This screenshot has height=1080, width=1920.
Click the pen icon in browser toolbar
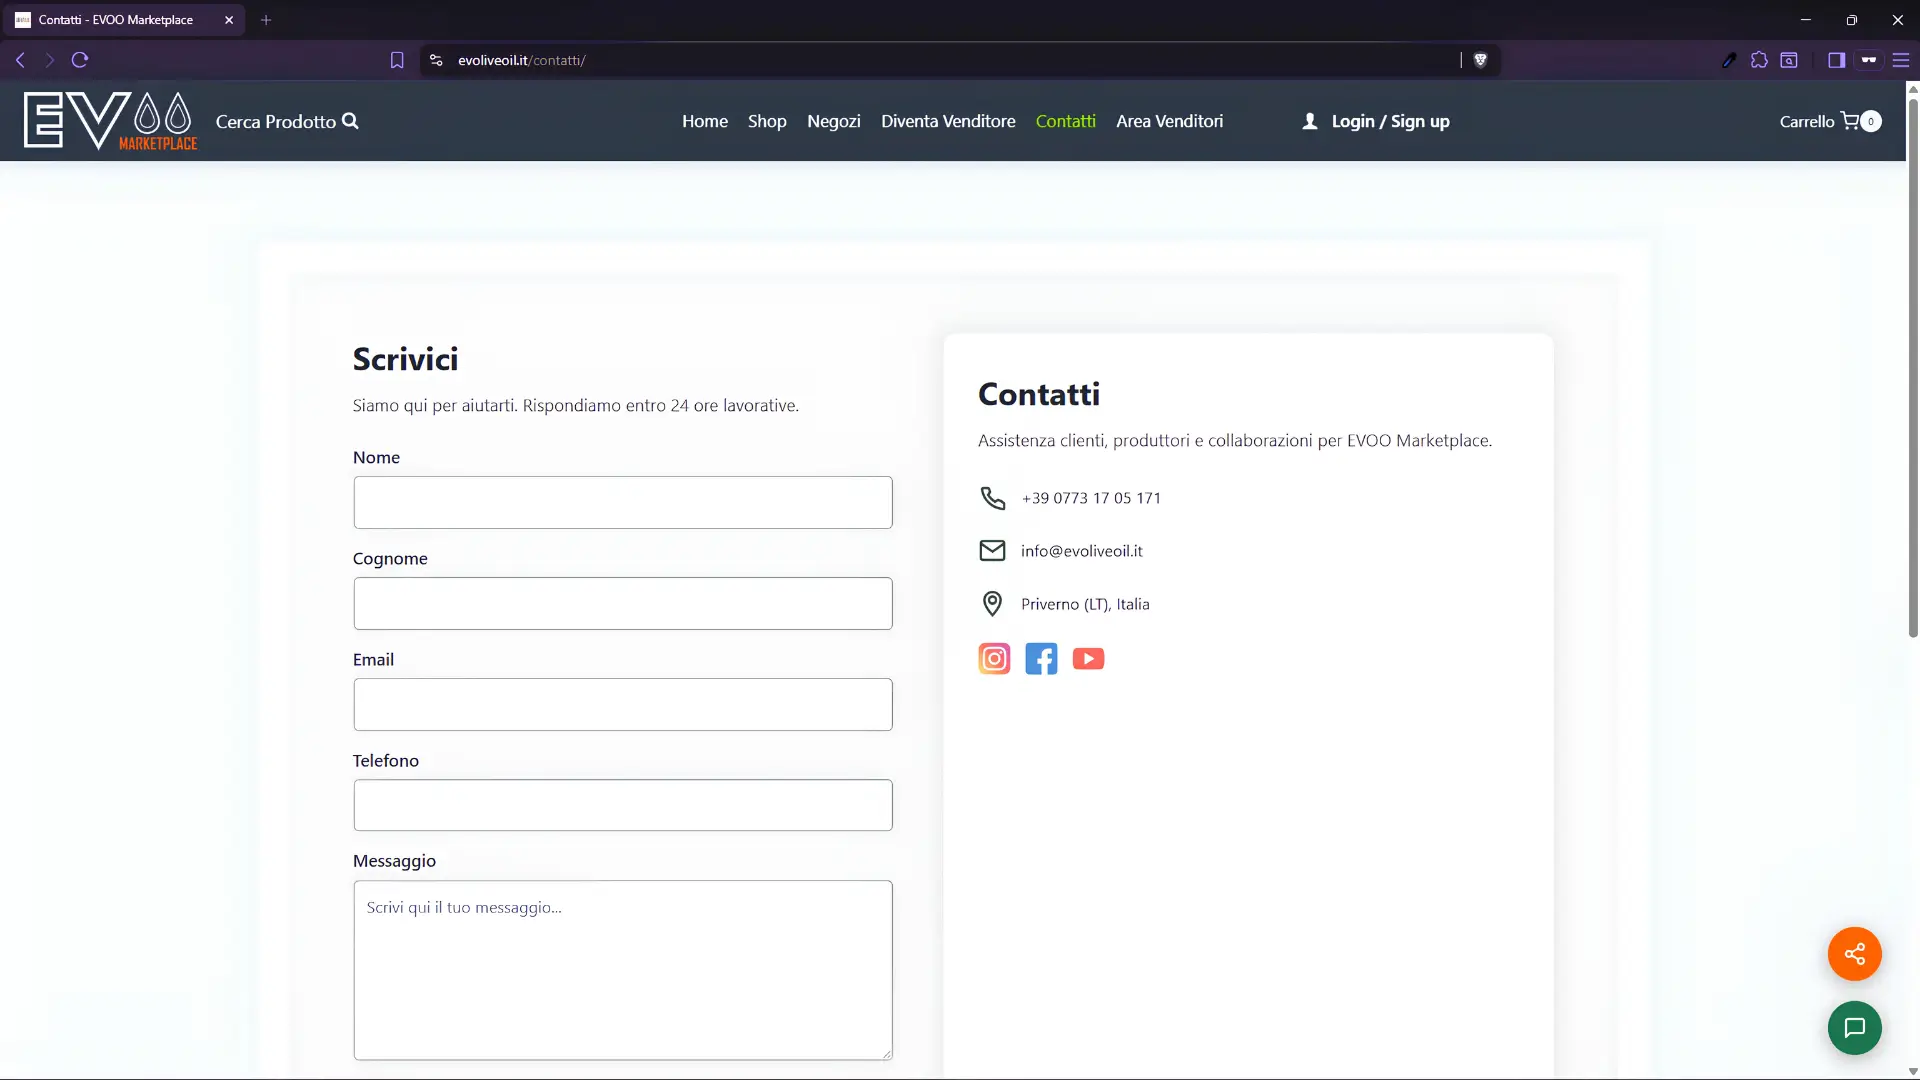pos(1729,60)
